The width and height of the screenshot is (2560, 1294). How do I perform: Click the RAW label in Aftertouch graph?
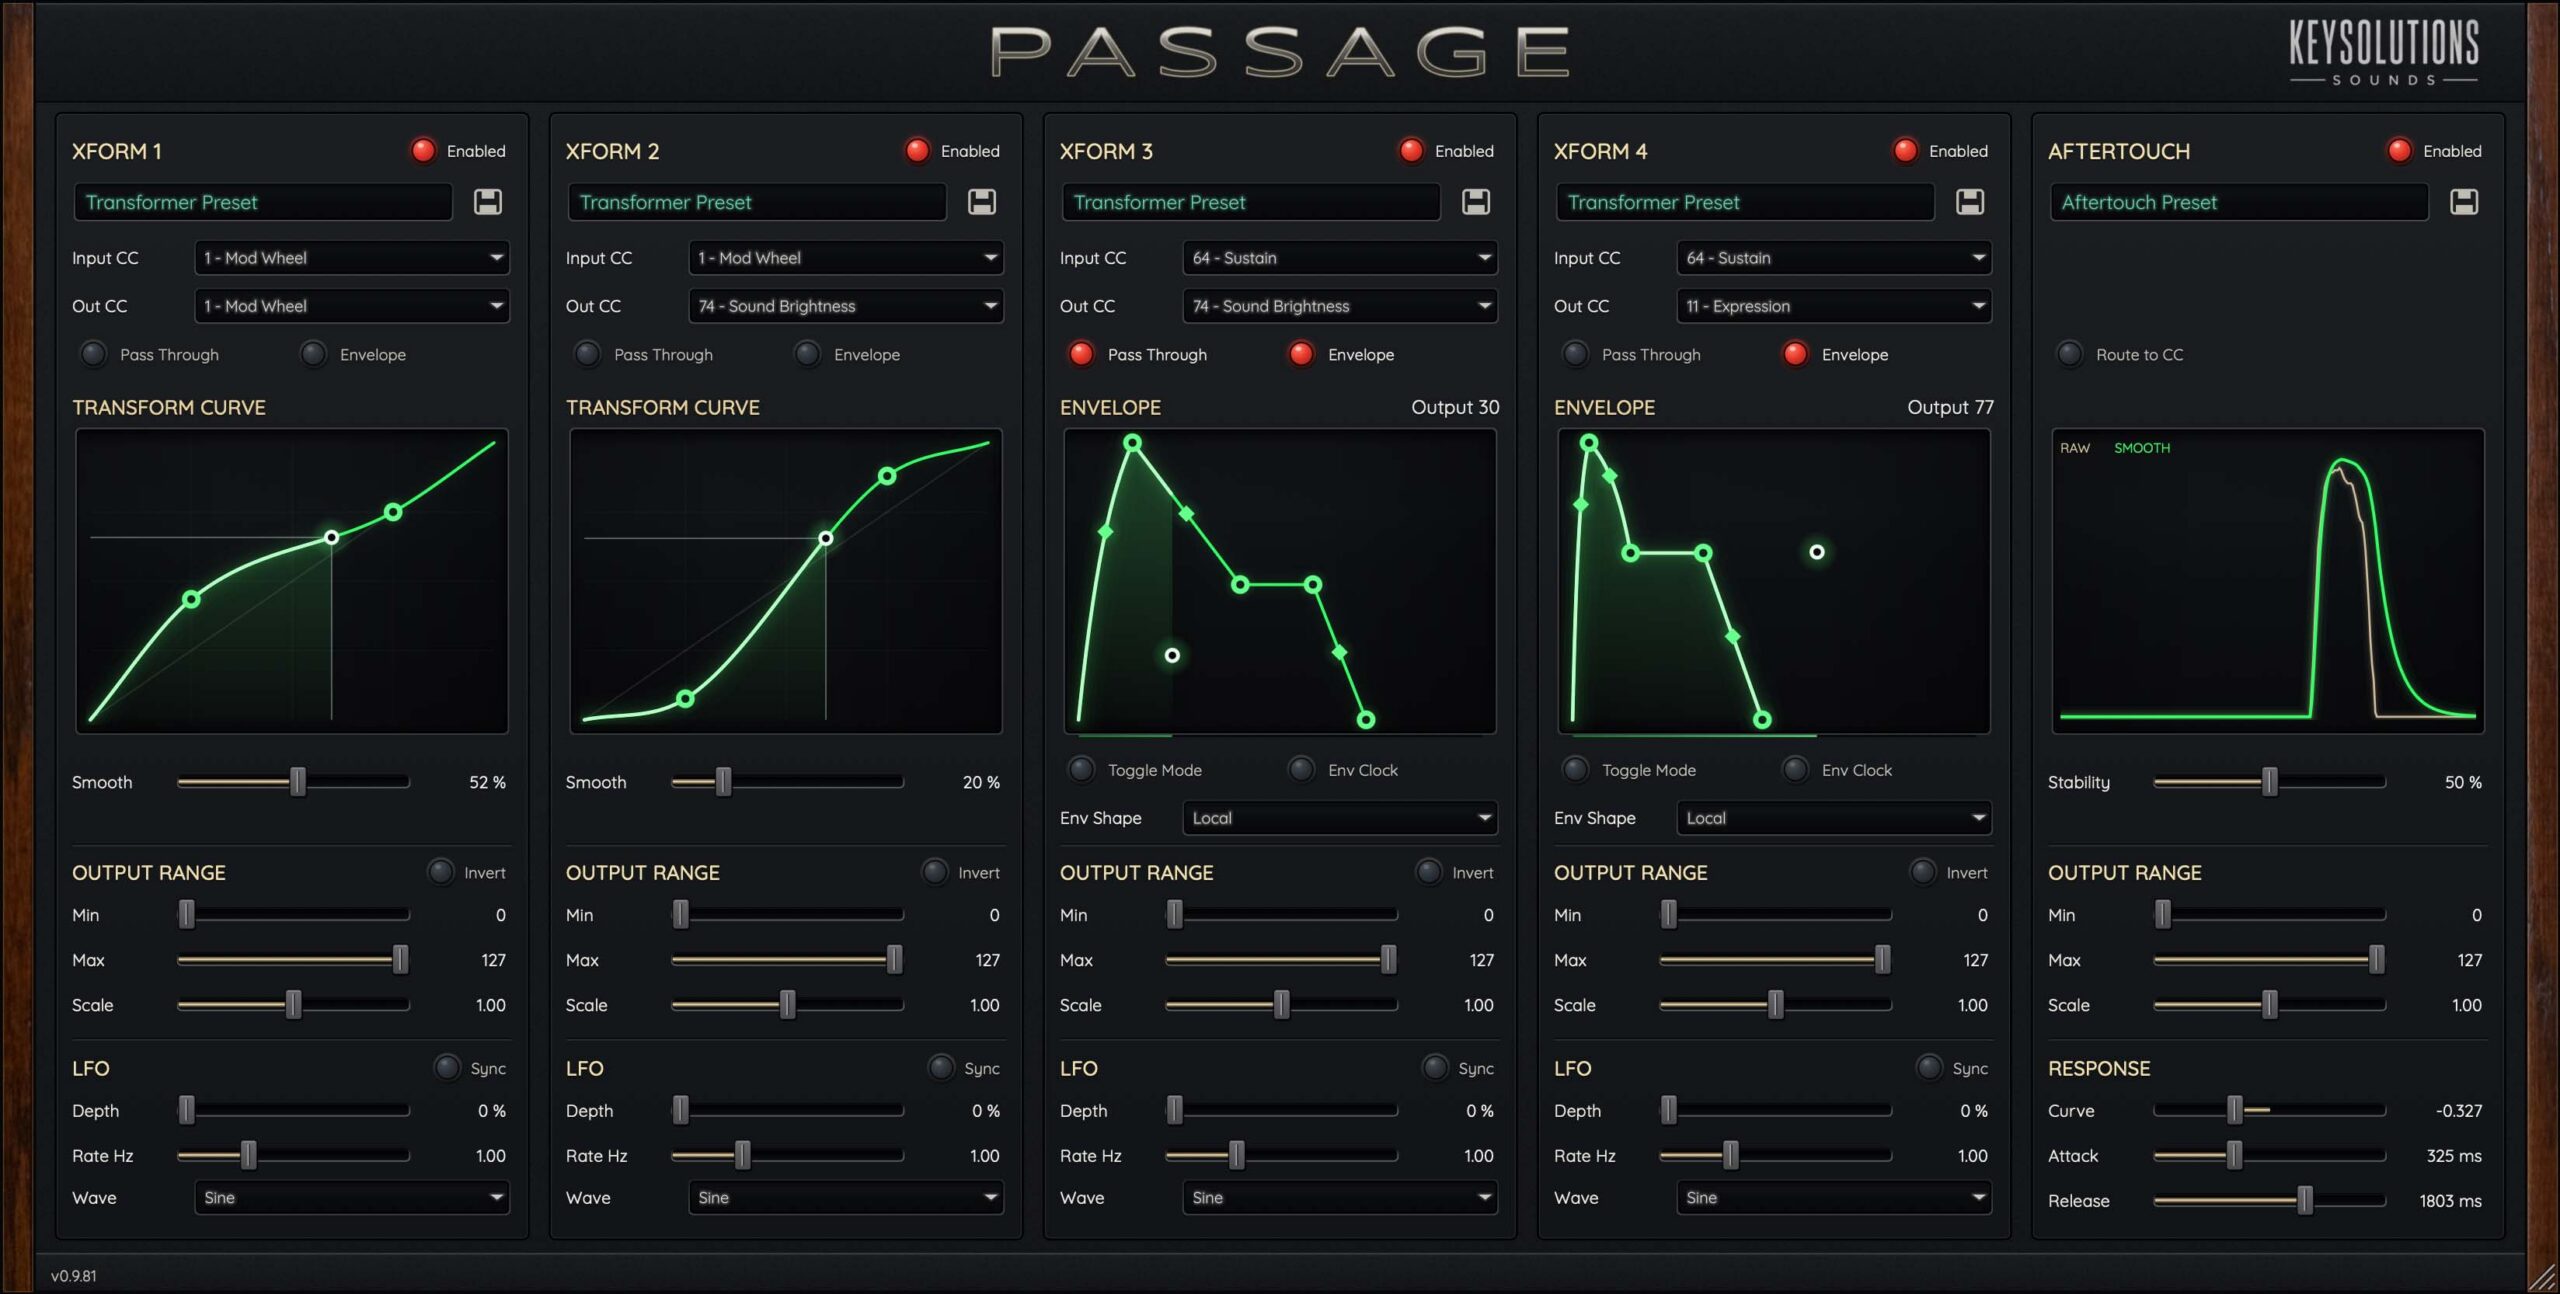pyautogui.click(x=2074, y=448)
